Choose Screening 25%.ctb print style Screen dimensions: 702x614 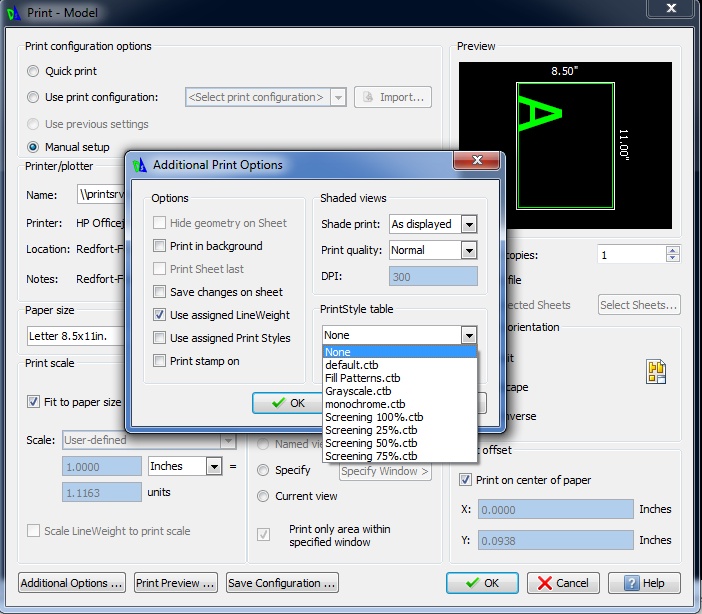[399, 430]
